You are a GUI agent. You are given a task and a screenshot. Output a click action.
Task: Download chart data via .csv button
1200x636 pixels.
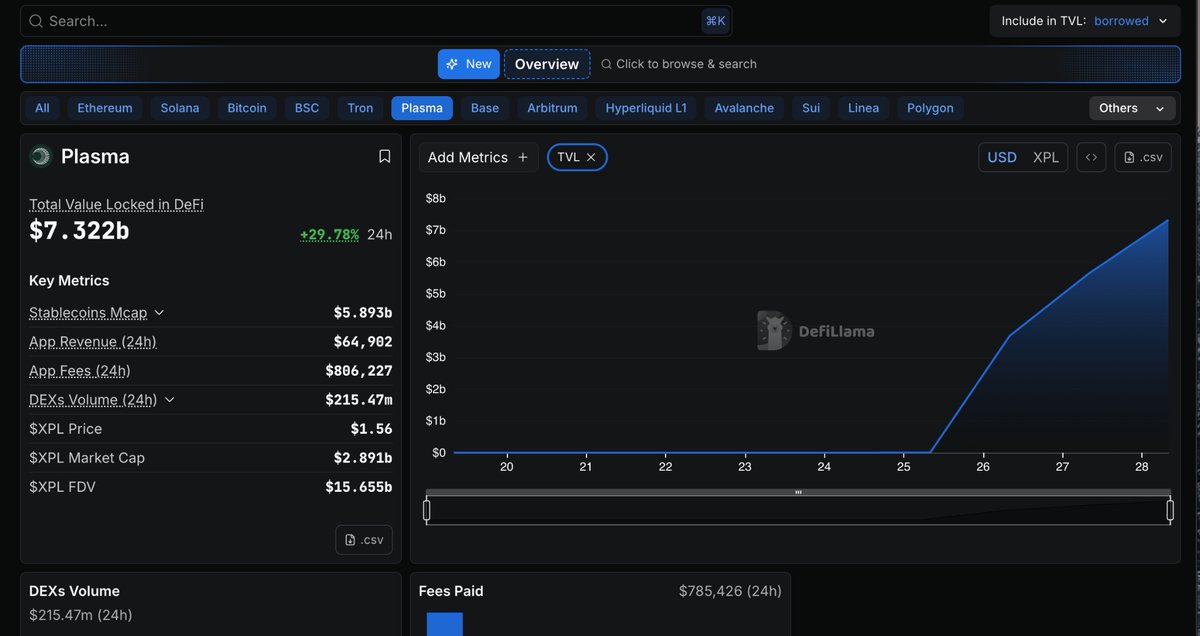1143,157
